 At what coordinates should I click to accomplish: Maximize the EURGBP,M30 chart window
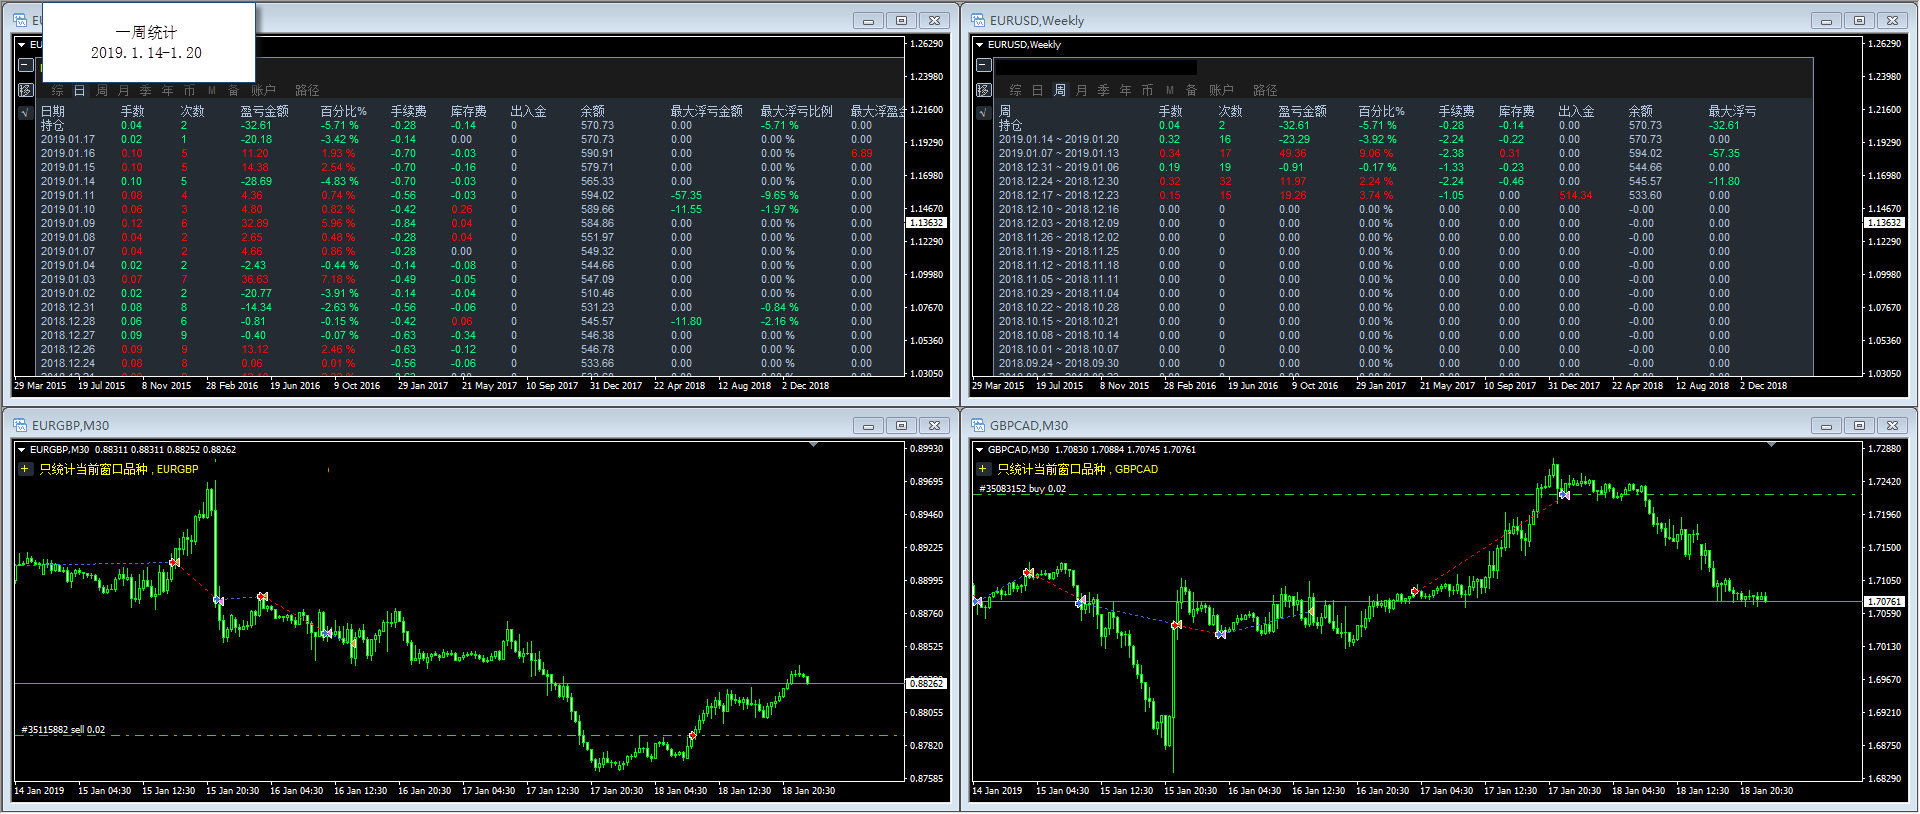tap(901, 426)
